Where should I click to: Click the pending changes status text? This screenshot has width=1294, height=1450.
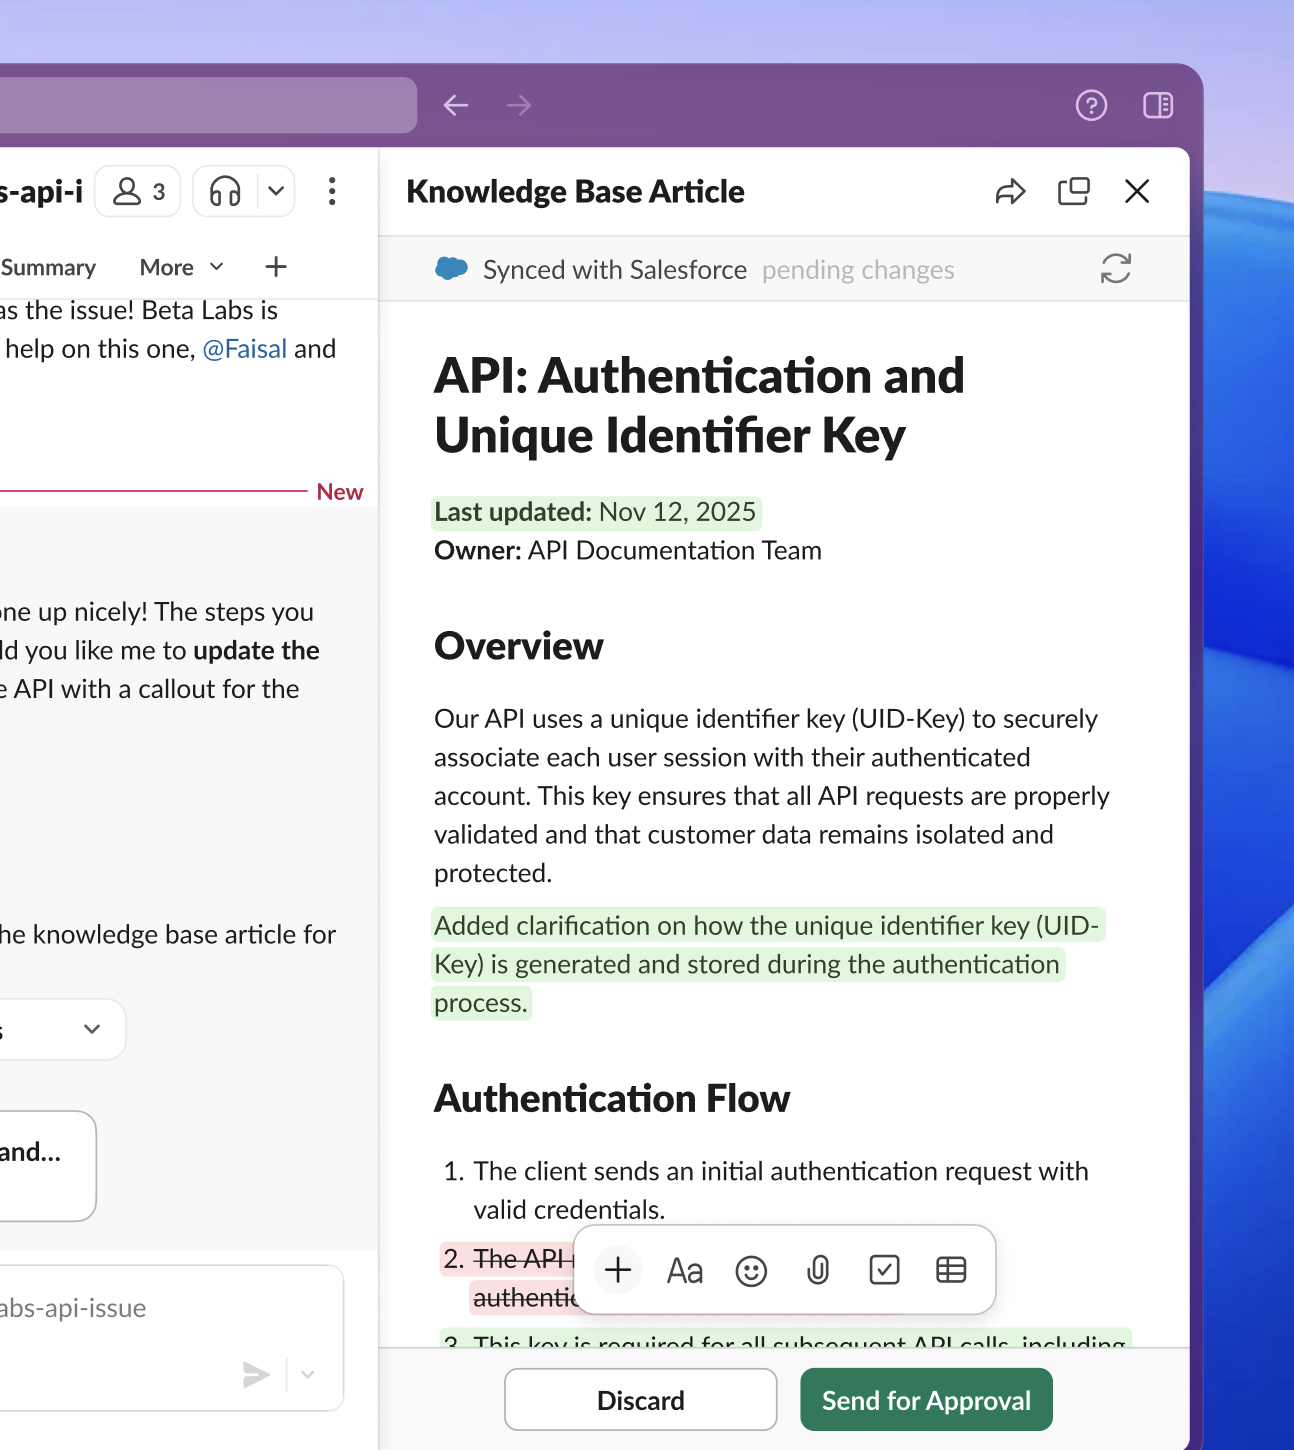tap(858, 270)
